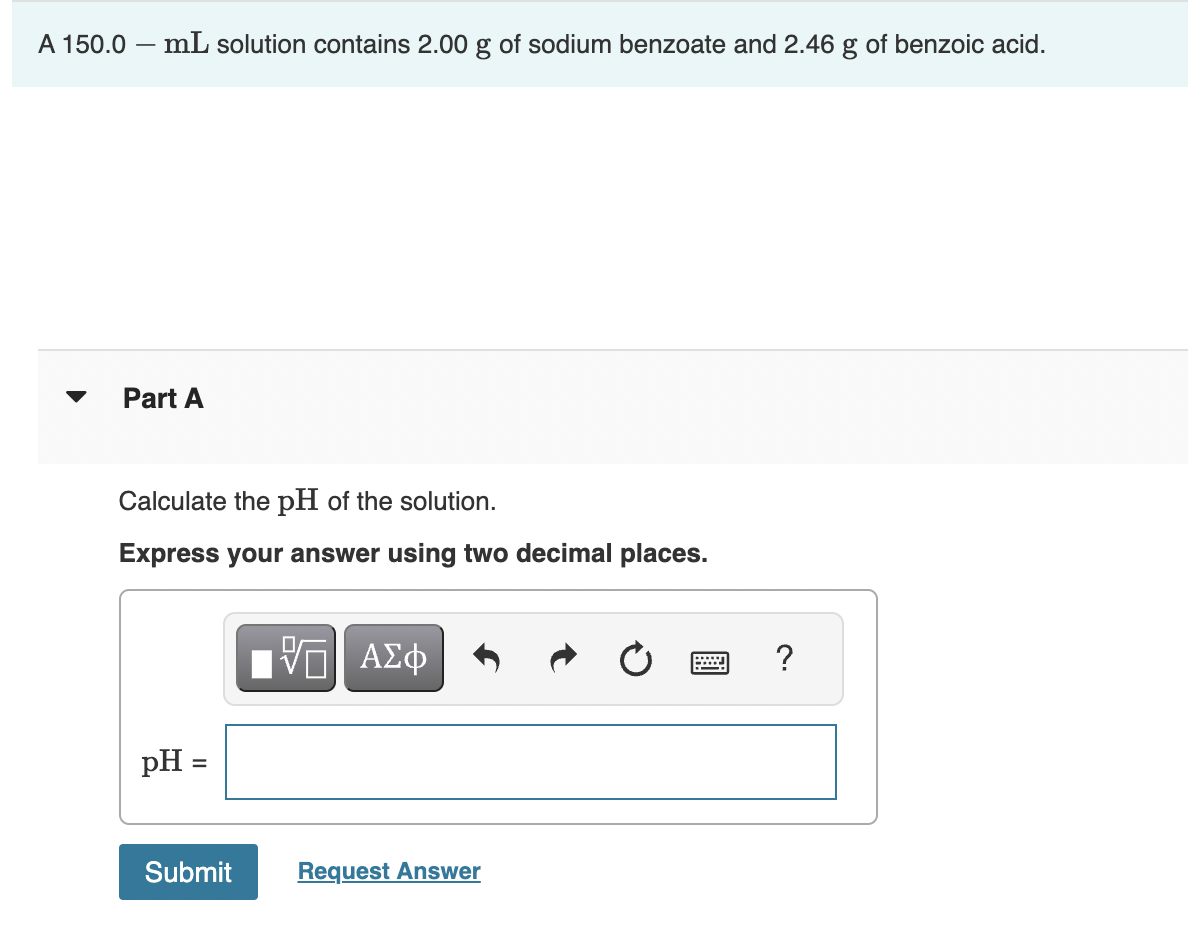Open the on-screen keyboard shortcuts
This screenshot has width=1188, height=950.
[710, 661]
